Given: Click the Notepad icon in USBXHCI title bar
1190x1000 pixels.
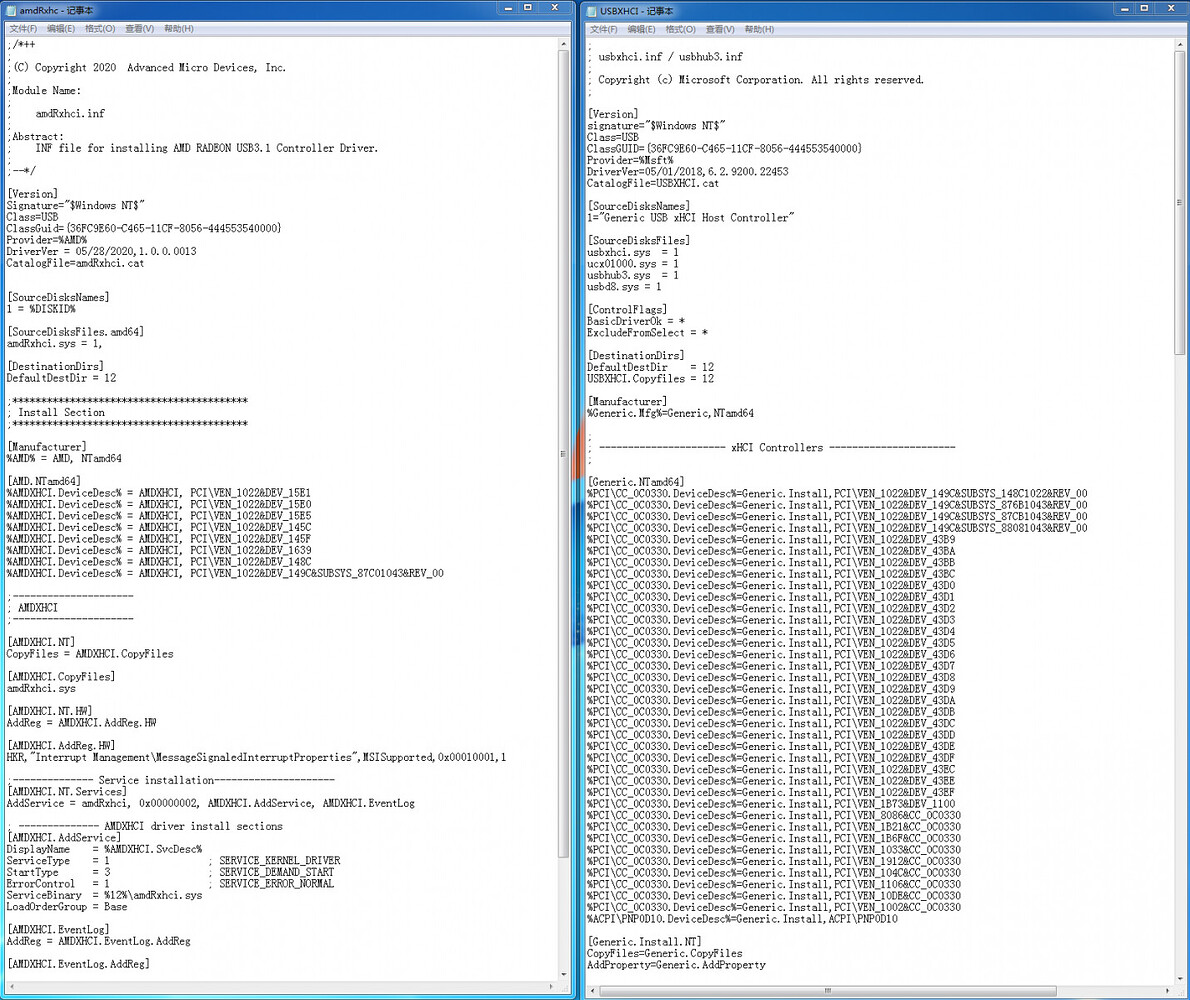Looking at the screenshot, I should point(593,10).
